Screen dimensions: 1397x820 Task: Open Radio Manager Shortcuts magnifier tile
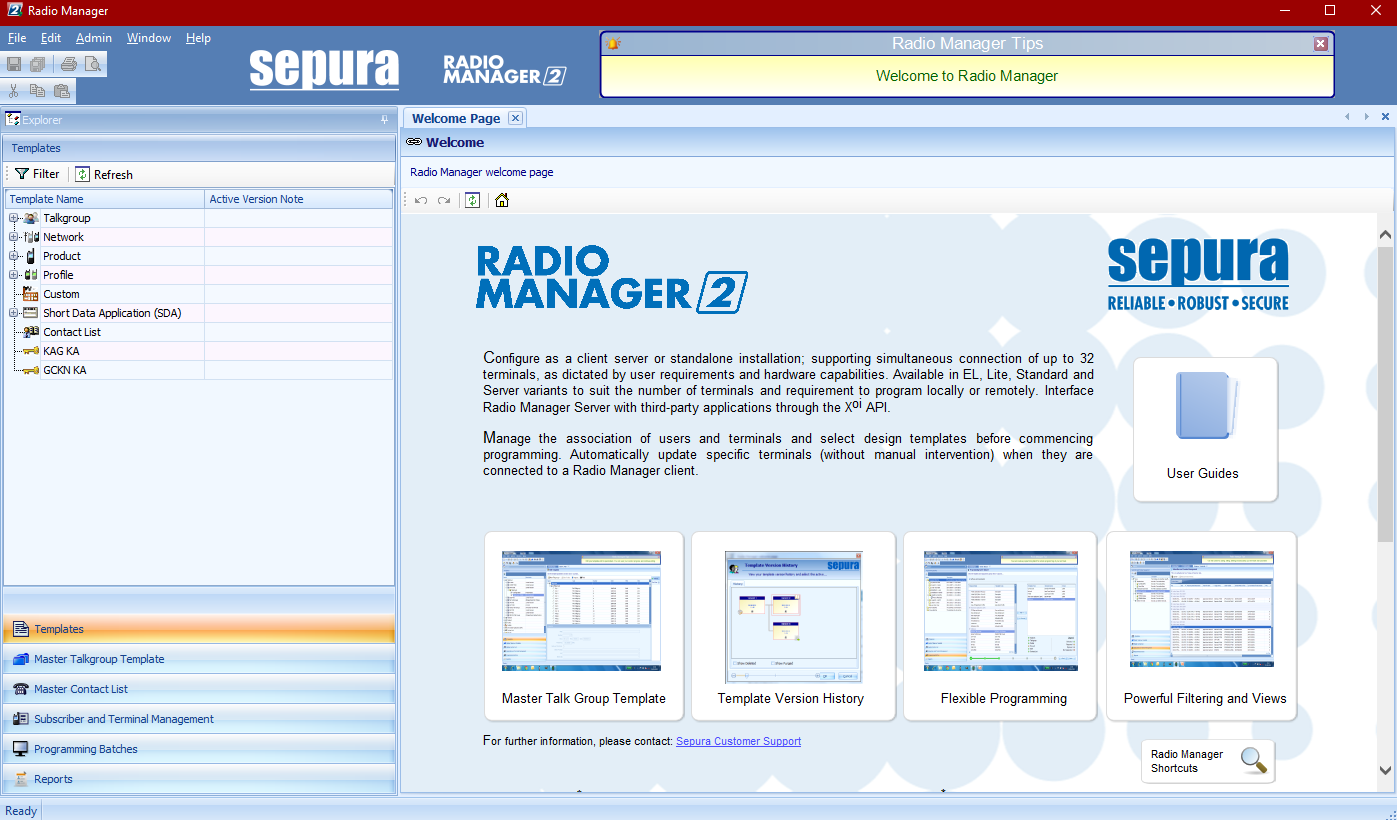(1208, 761)
